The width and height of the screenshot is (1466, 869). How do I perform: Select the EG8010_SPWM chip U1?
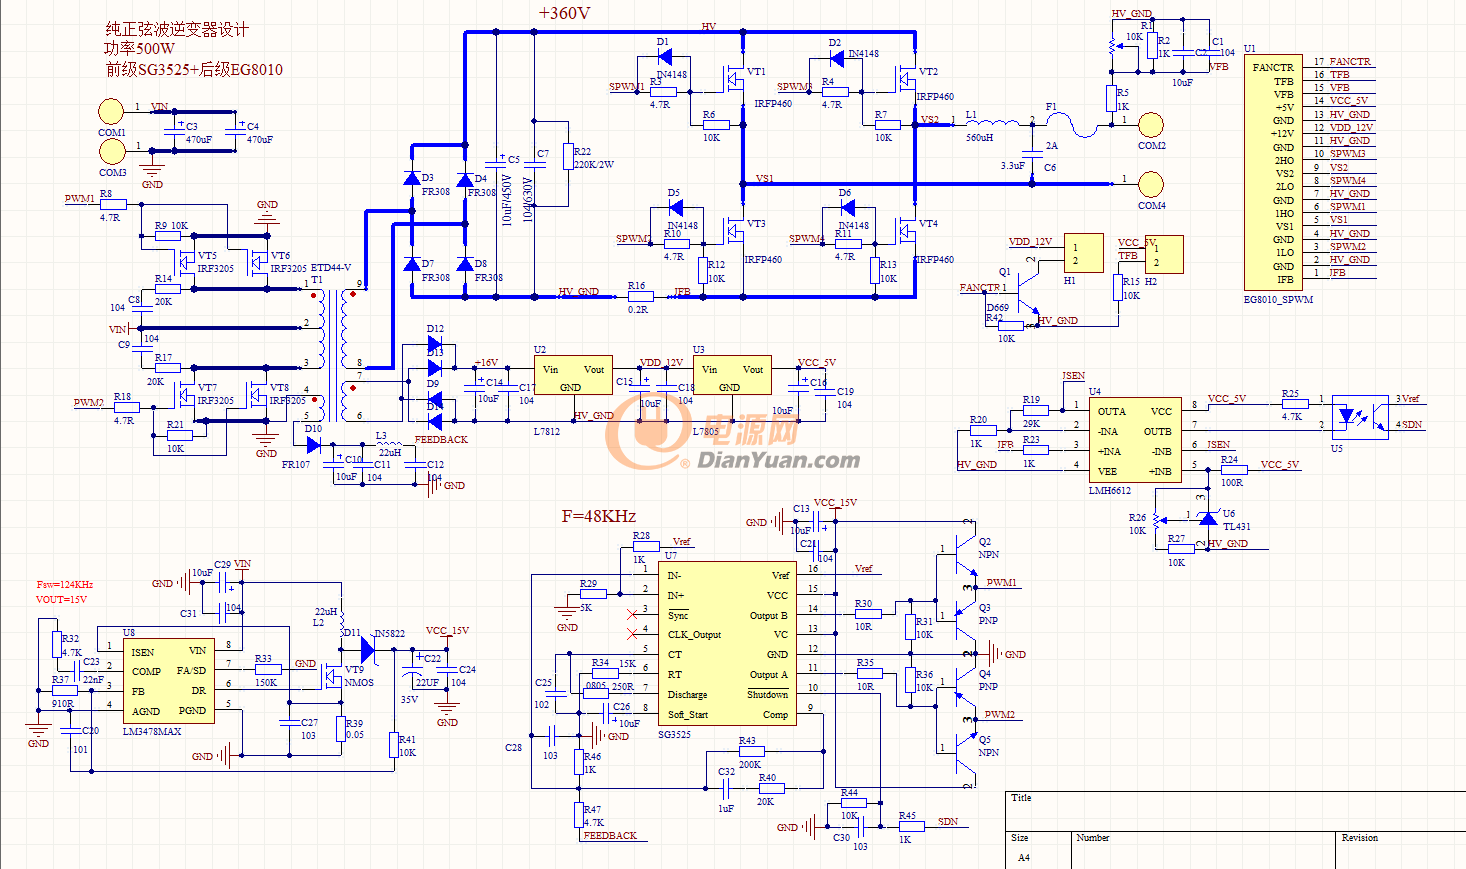[x=1273, y=172]
